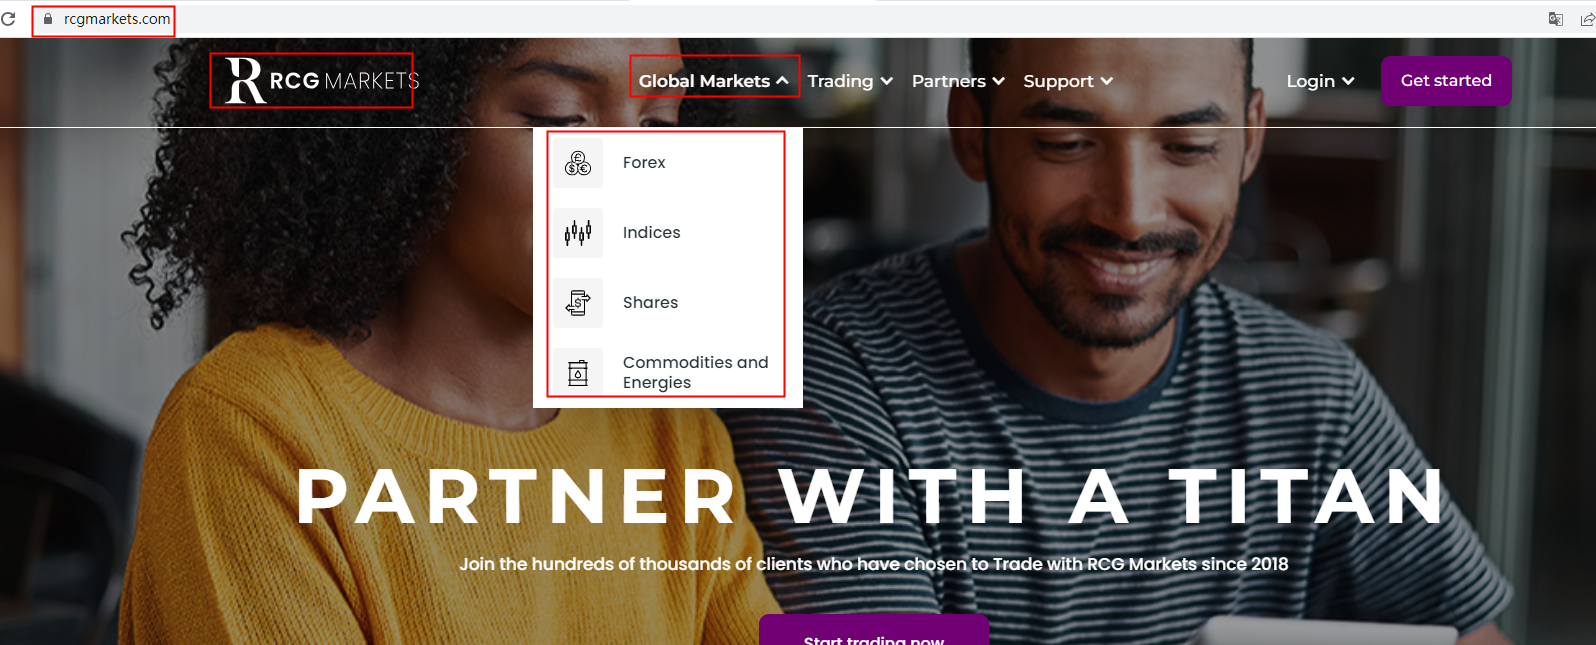1596x645 pixels.
Task: Expand the Partners dropdown menu
Action: click(958, 81)
